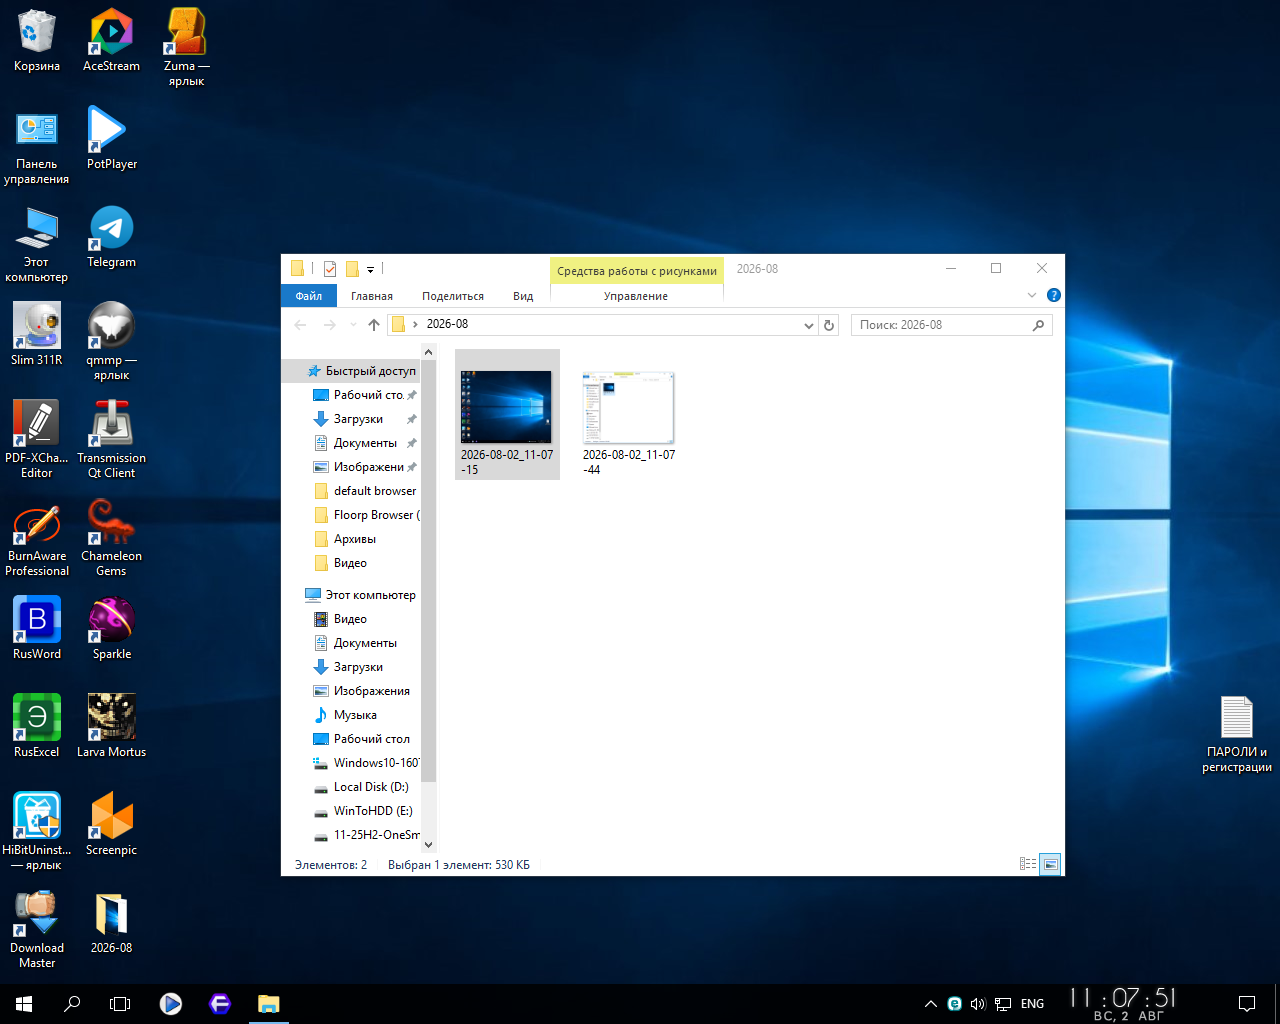Open Task View on the taskbar
The image size is (1280, 1024).
(x=120, y=1004)
